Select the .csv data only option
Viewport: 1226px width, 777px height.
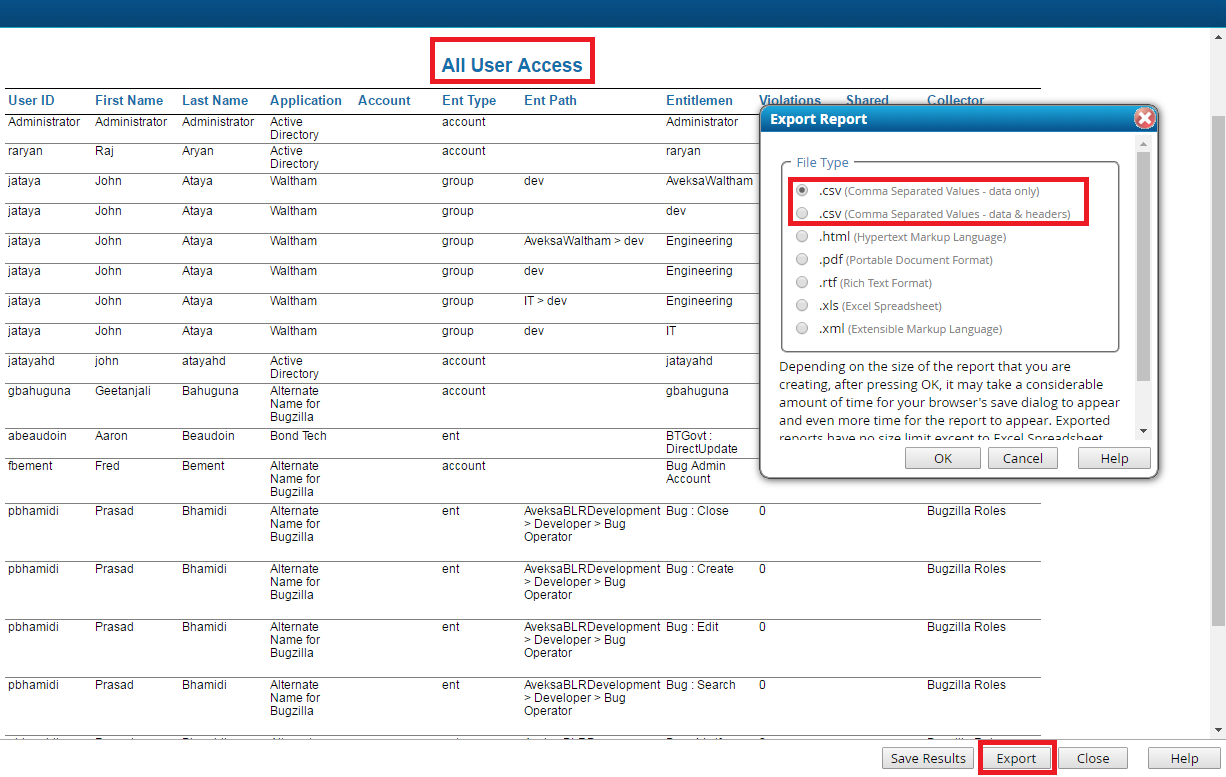point(802,190)
